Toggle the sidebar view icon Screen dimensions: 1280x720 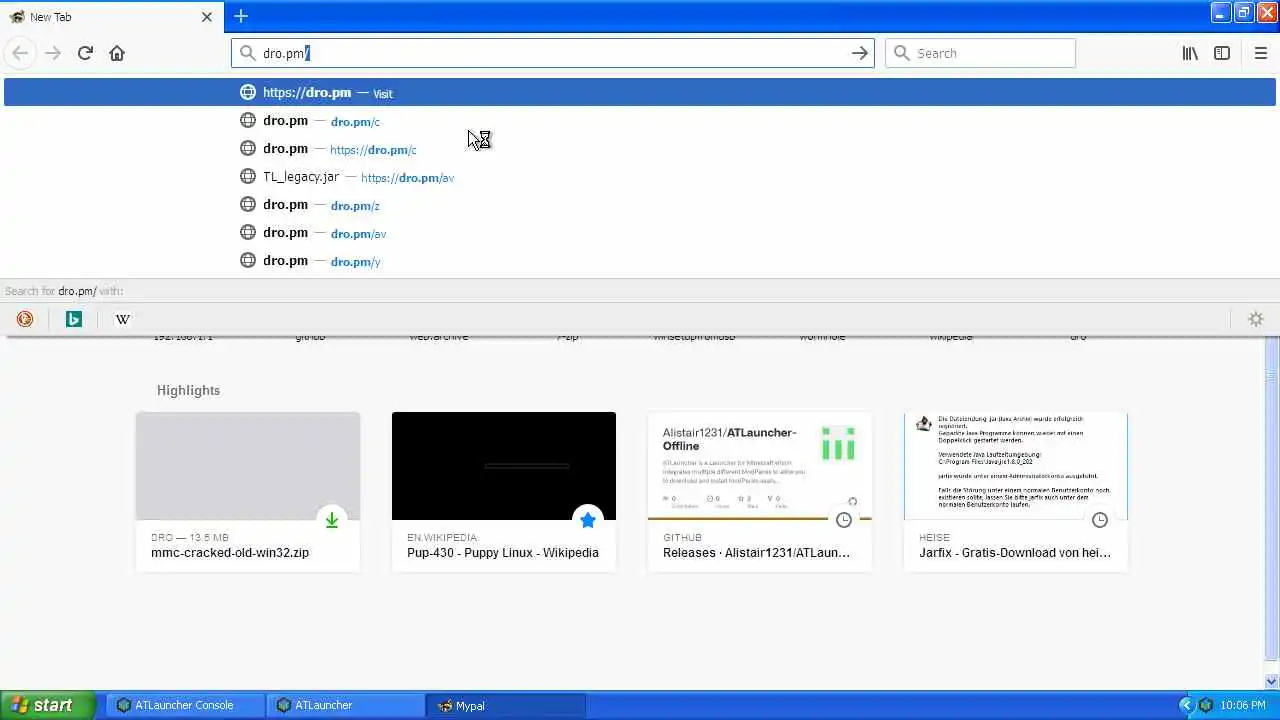[1222, 53]
